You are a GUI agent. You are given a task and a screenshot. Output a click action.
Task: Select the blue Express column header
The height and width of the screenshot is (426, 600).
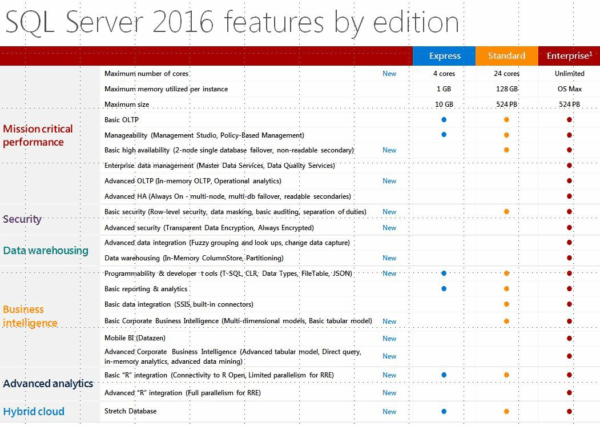coord(443,55)
